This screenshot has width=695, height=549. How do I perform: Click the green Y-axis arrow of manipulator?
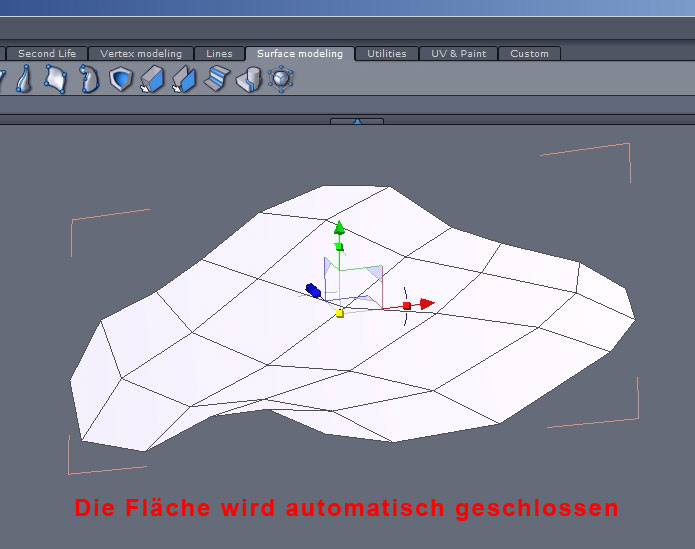coord(340,227)
